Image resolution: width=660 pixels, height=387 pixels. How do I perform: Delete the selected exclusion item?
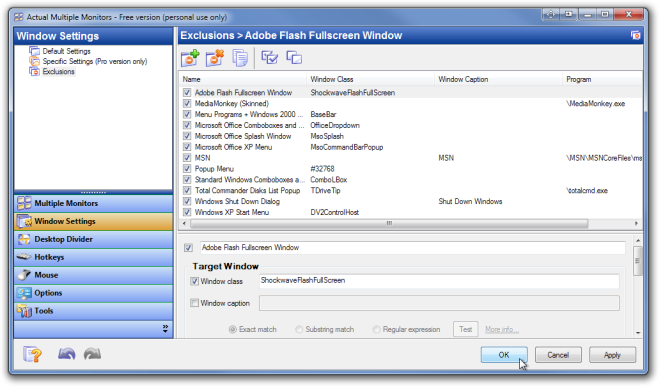215,58
